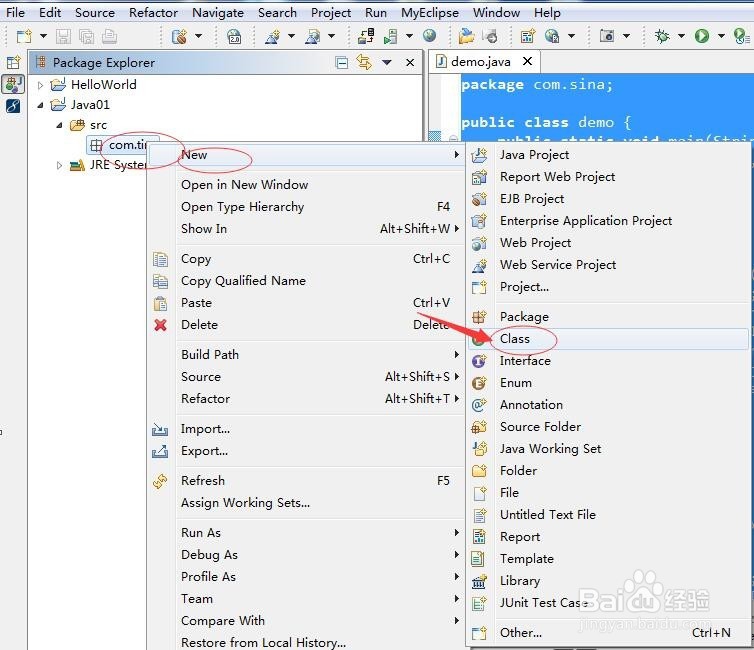Open the File menu
The height and width of the screenshot is (650, 754).
pos(15,12)
